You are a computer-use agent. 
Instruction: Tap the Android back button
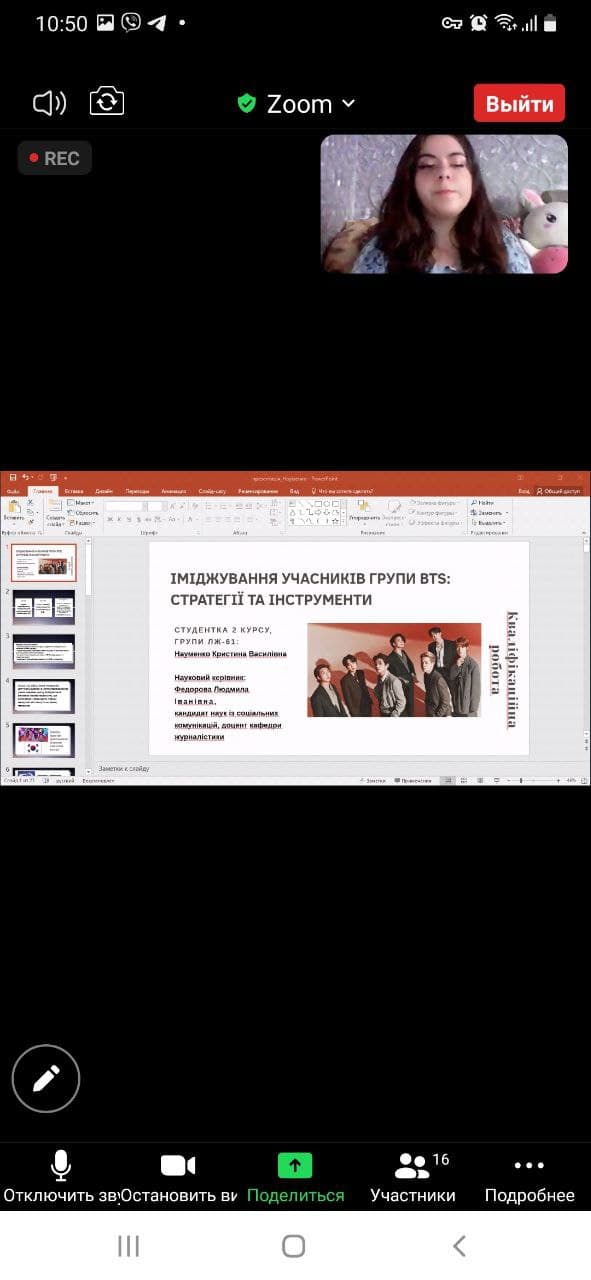tap(459, 1245)
